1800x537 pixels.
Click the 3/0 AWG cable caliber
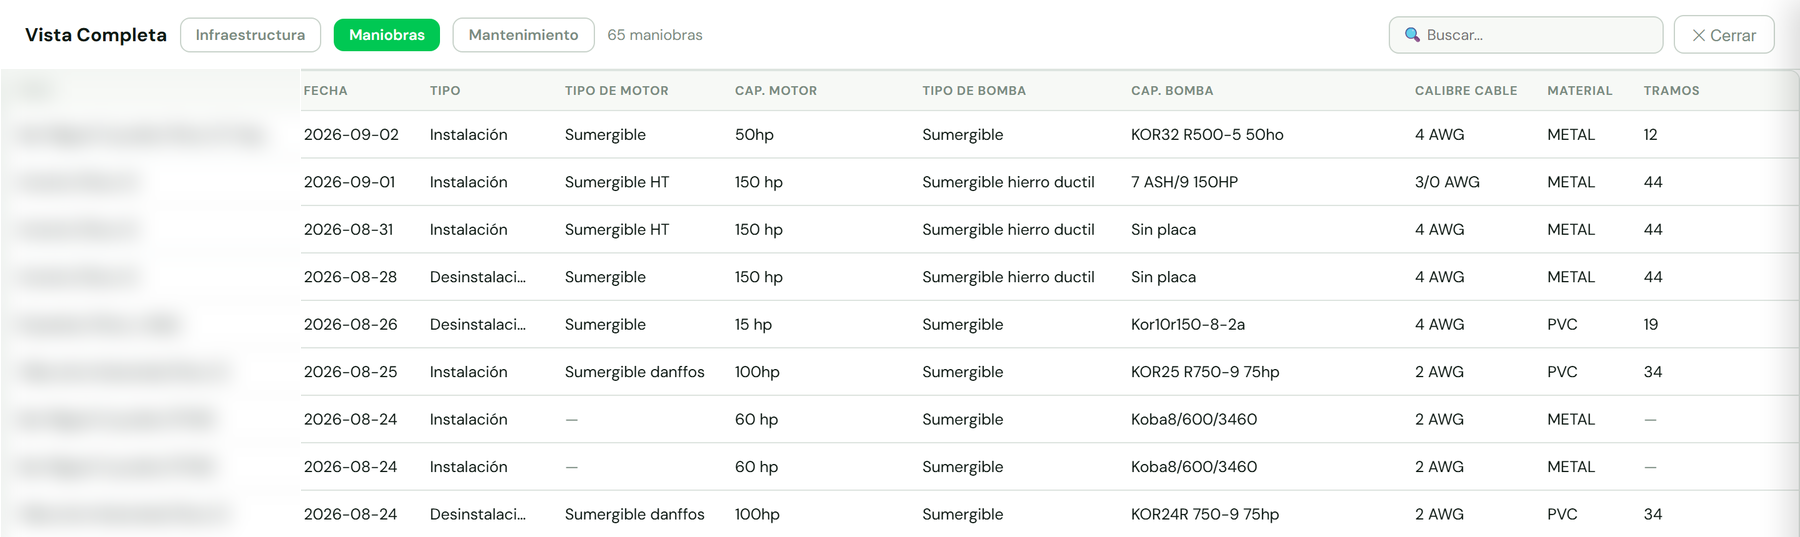pos(1447,182)
